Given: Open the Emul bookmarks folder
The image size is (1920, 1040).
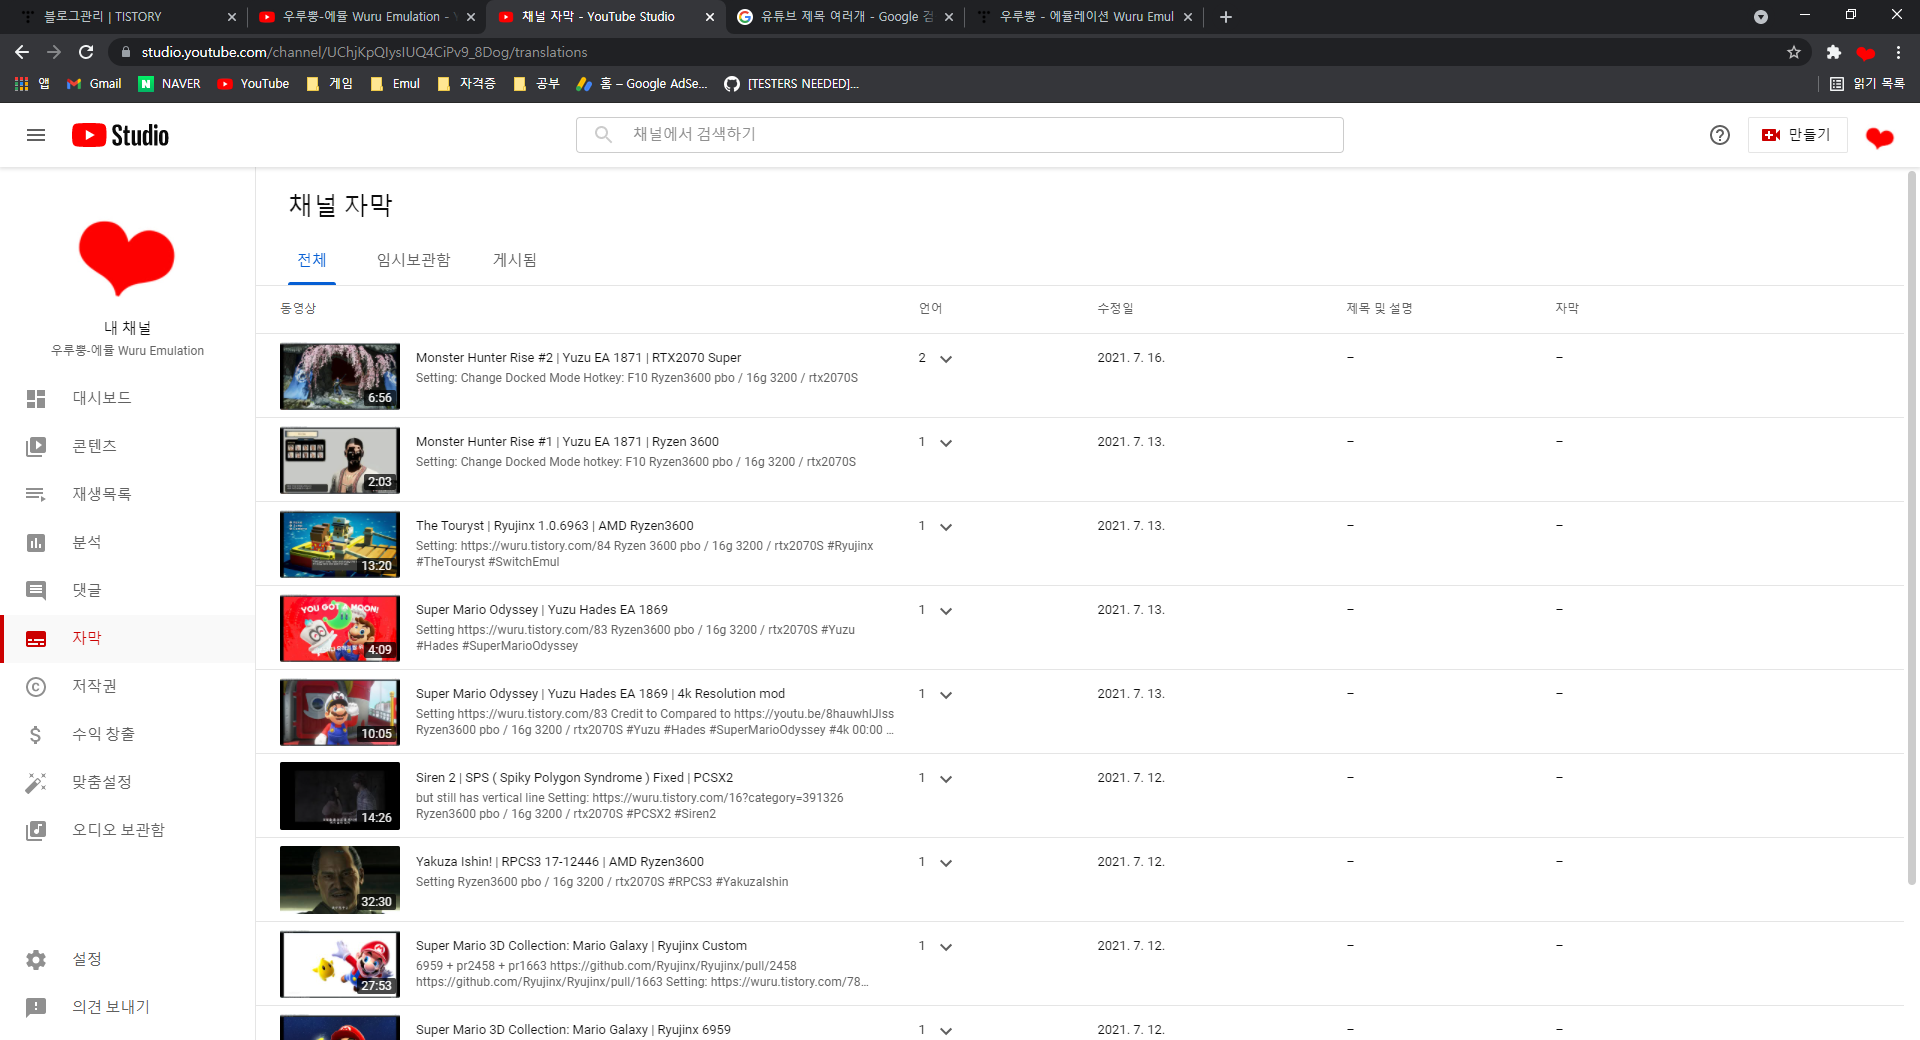Looking at the screenshot, I should point(395,84).
